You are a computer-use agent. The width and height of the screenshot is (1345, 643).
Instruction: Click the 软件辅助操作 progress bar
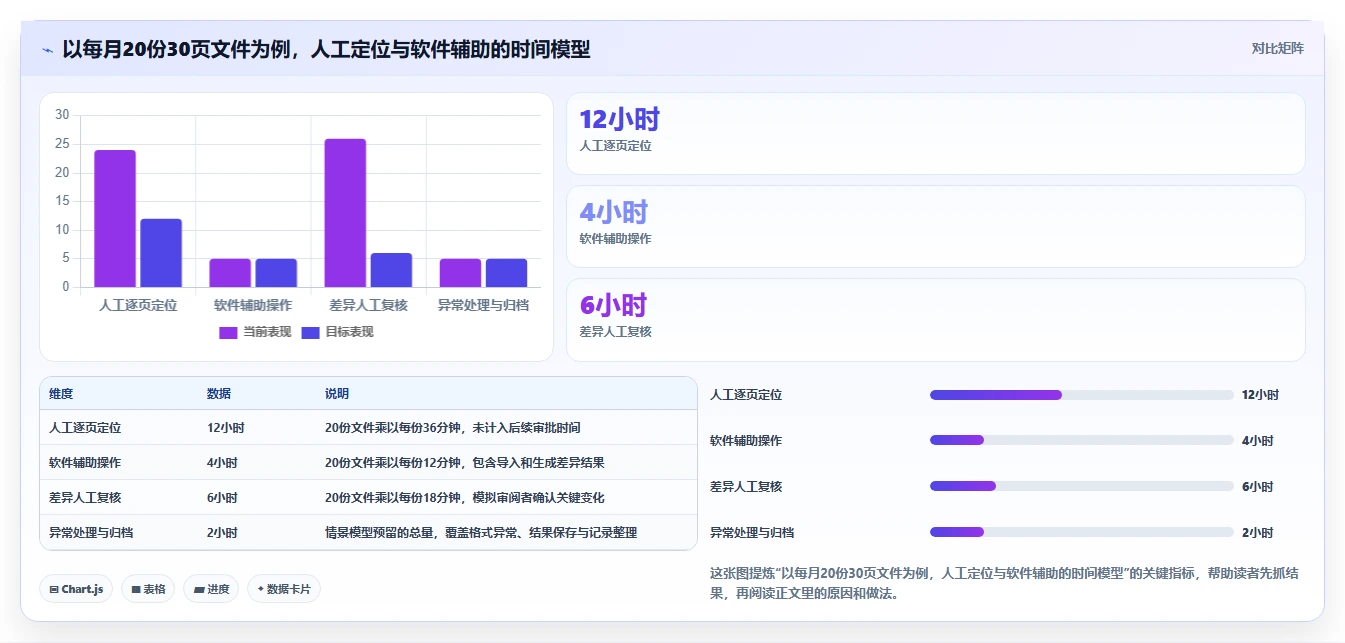(x=1082, y=440)
